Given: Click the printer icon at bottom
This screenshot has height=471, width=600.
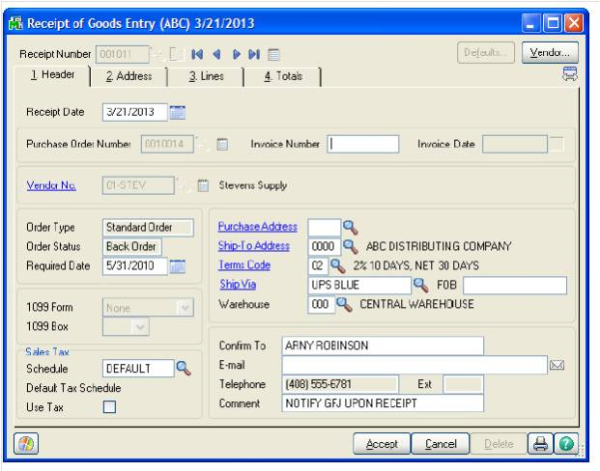Looking at the screenshot, I should [540, 443].
